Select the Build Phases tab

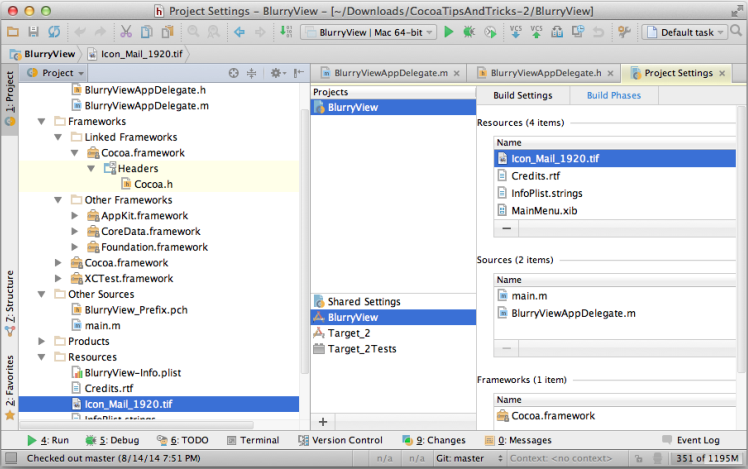coord(614,95)
